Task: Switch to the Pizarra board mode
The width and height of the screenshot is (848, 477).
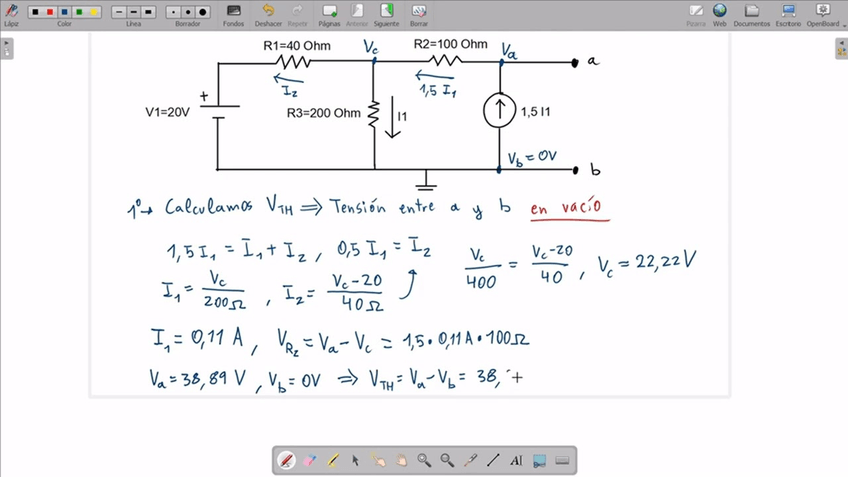Action: pyautogui.click(x=696, y=15)
